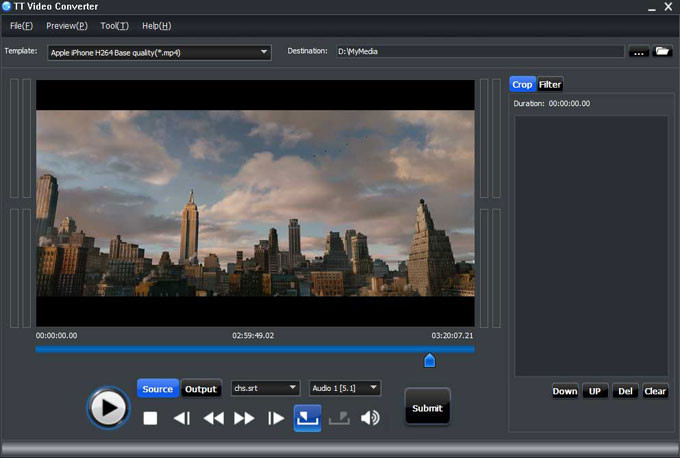Click the TT Video Converter app icon
The image size is (680, 458).
click(6, 6)
